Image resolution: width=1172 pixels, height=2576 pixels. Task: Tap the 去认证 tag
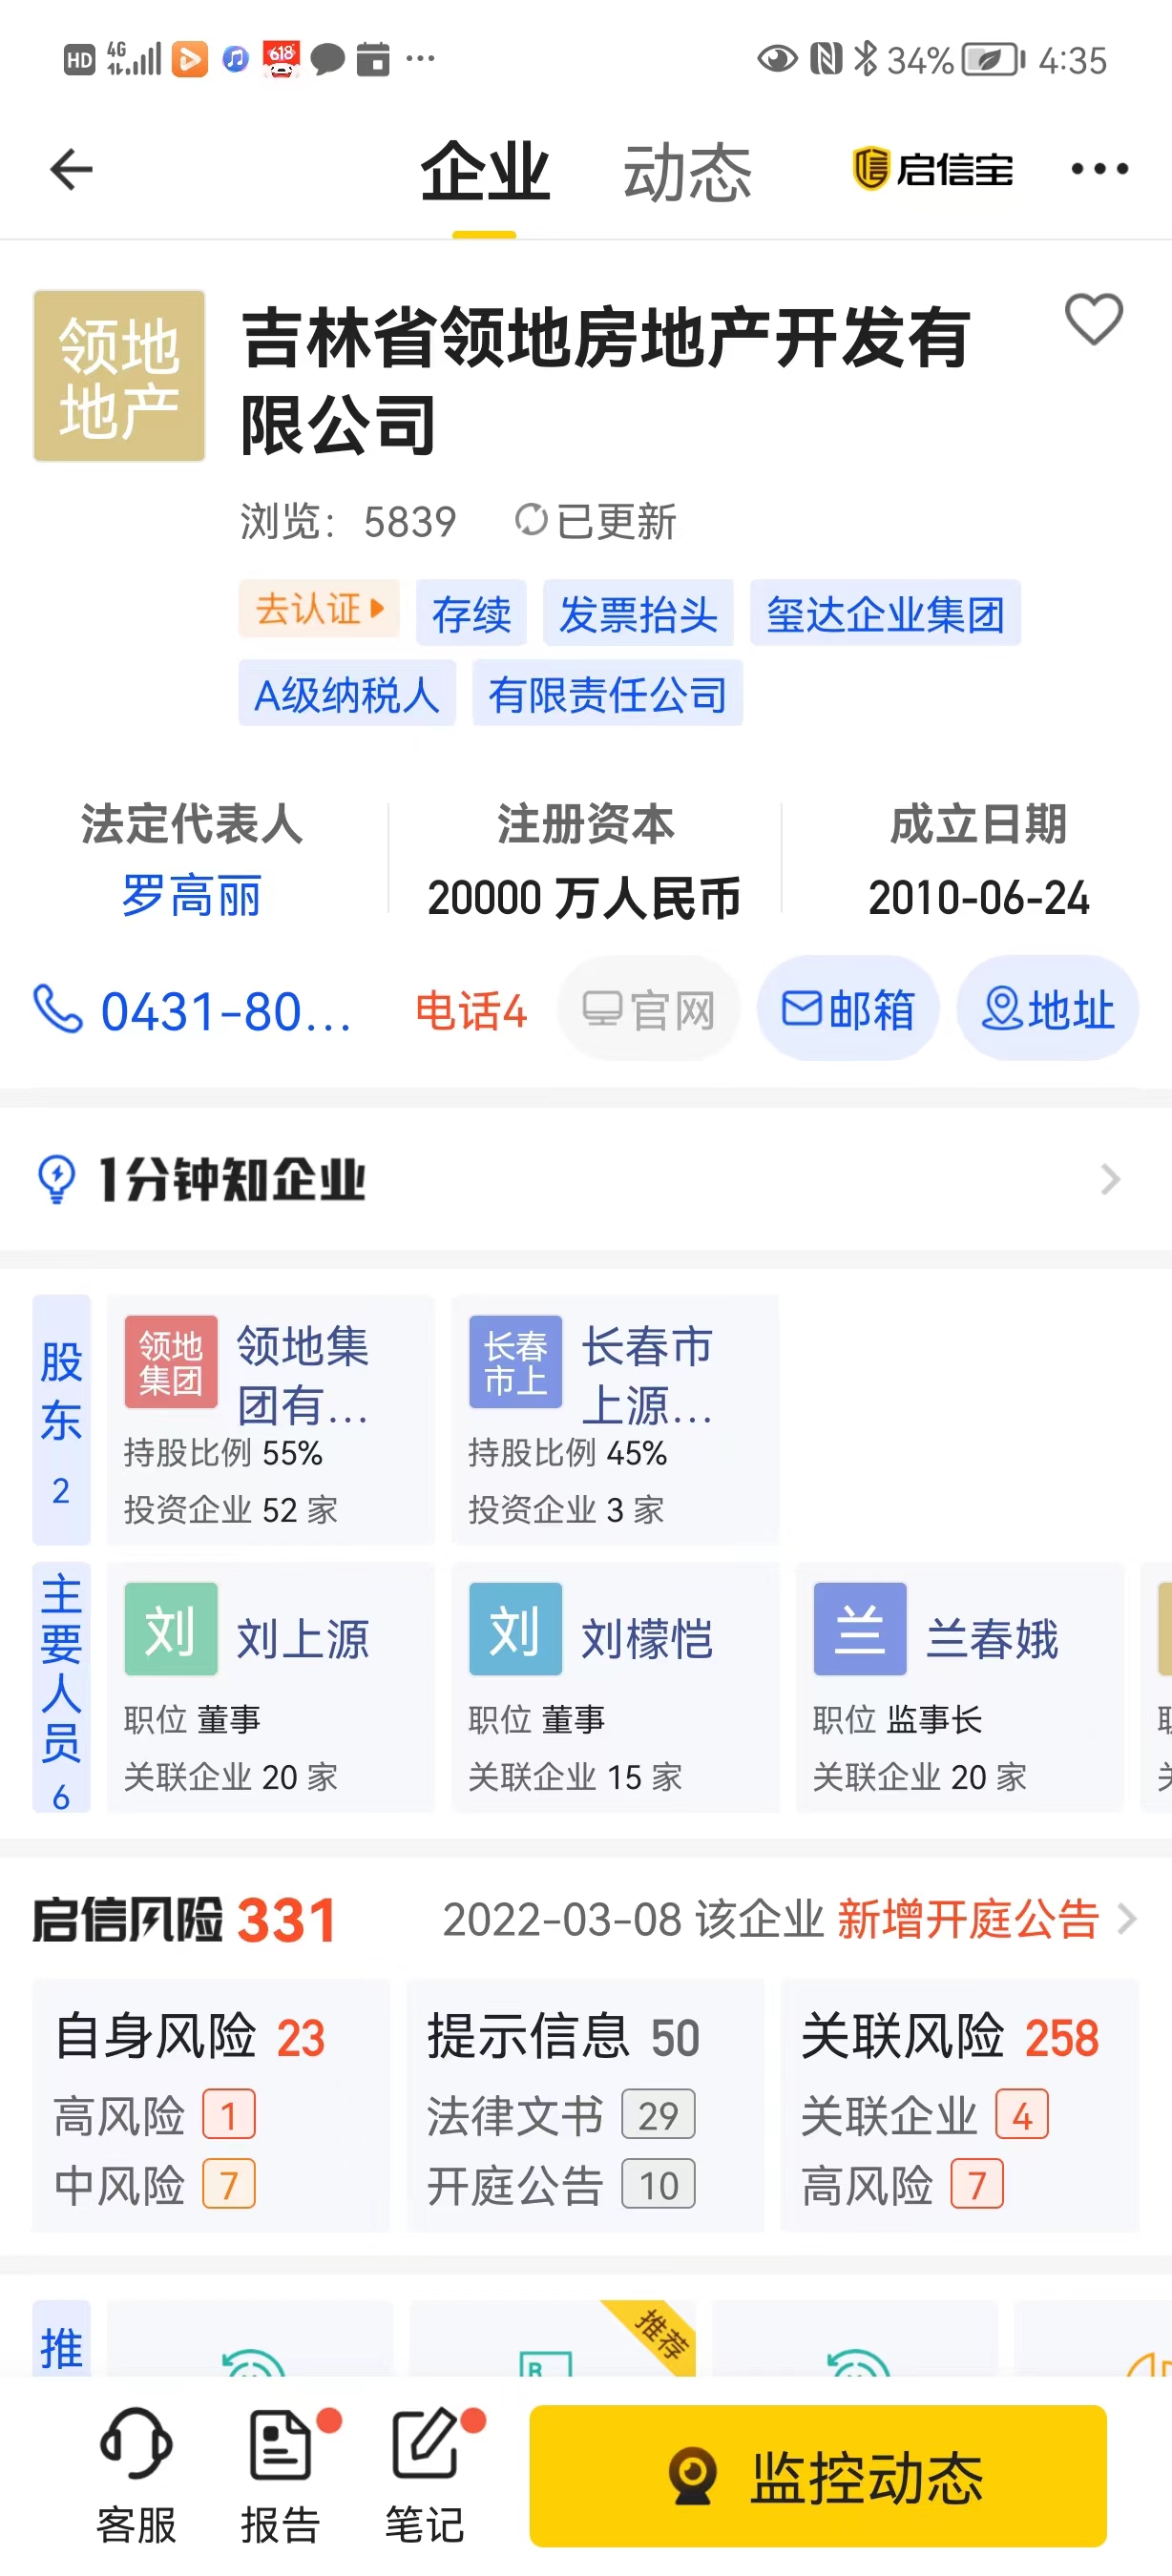(319, 609)
